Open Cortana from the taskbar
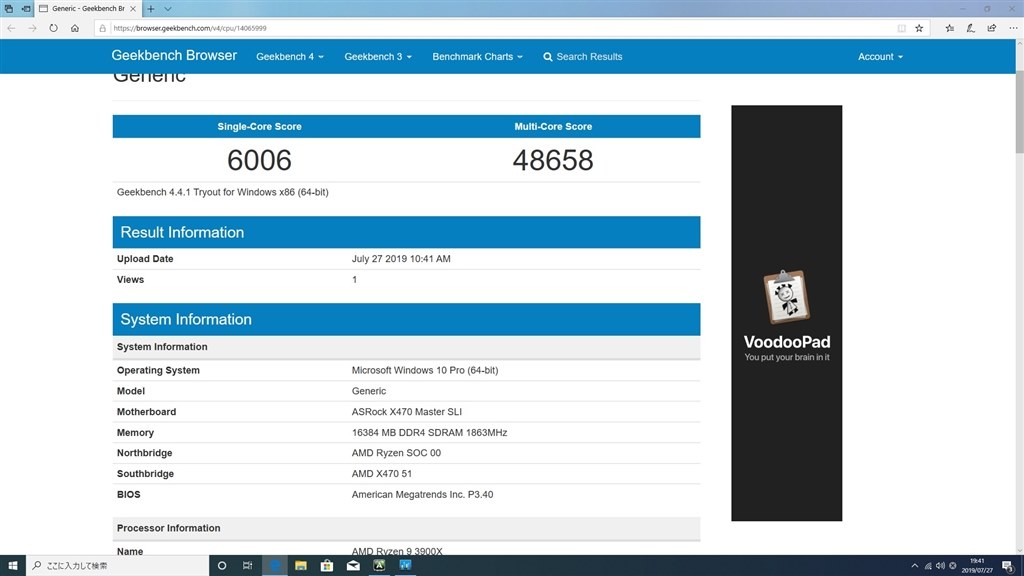 pyautogui.click(x=221, y=566)
